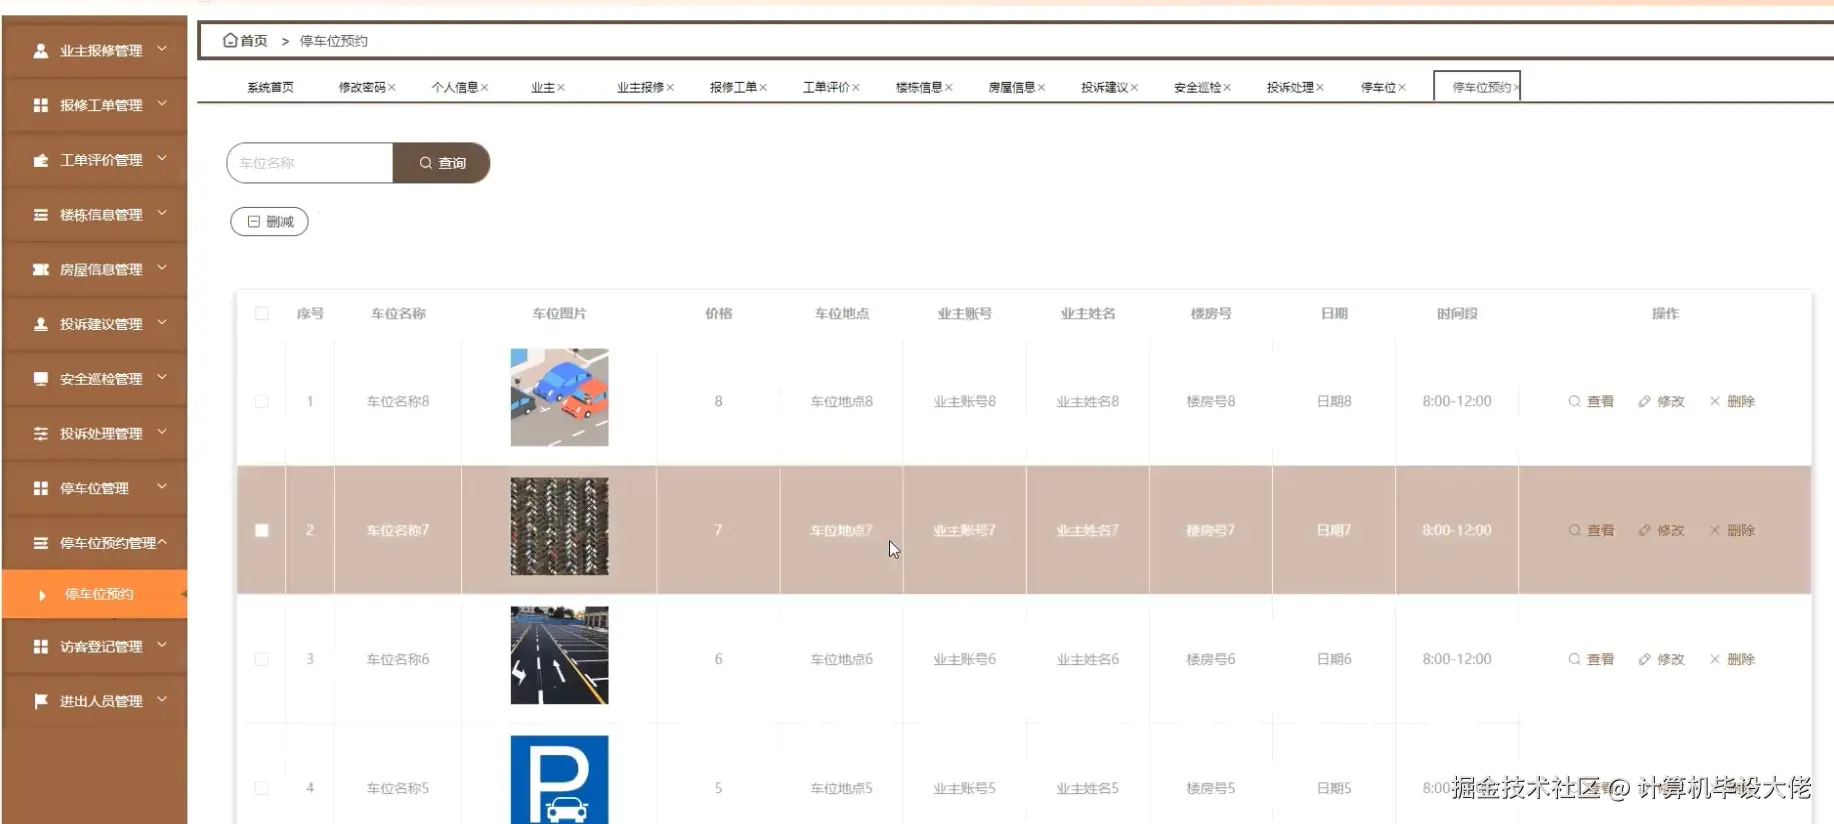Switch to the 系统首页 tab
1834x824 pixels.
(270, 88)
